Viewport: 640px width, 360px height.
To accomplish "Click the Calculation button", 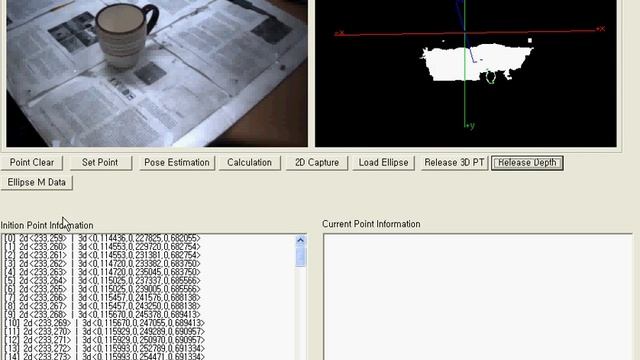I will [x=249, y=162].
